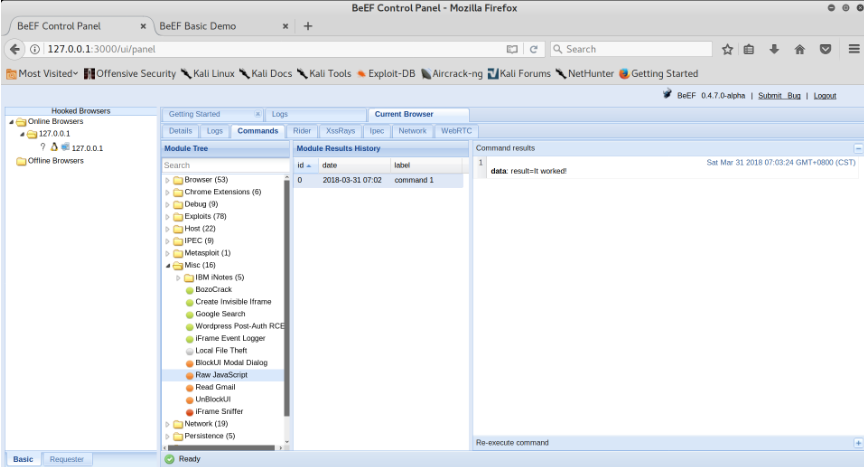Expand the Persistence (5) folder
The height and width of the screenshot is (467, 864).
(168, 436)
